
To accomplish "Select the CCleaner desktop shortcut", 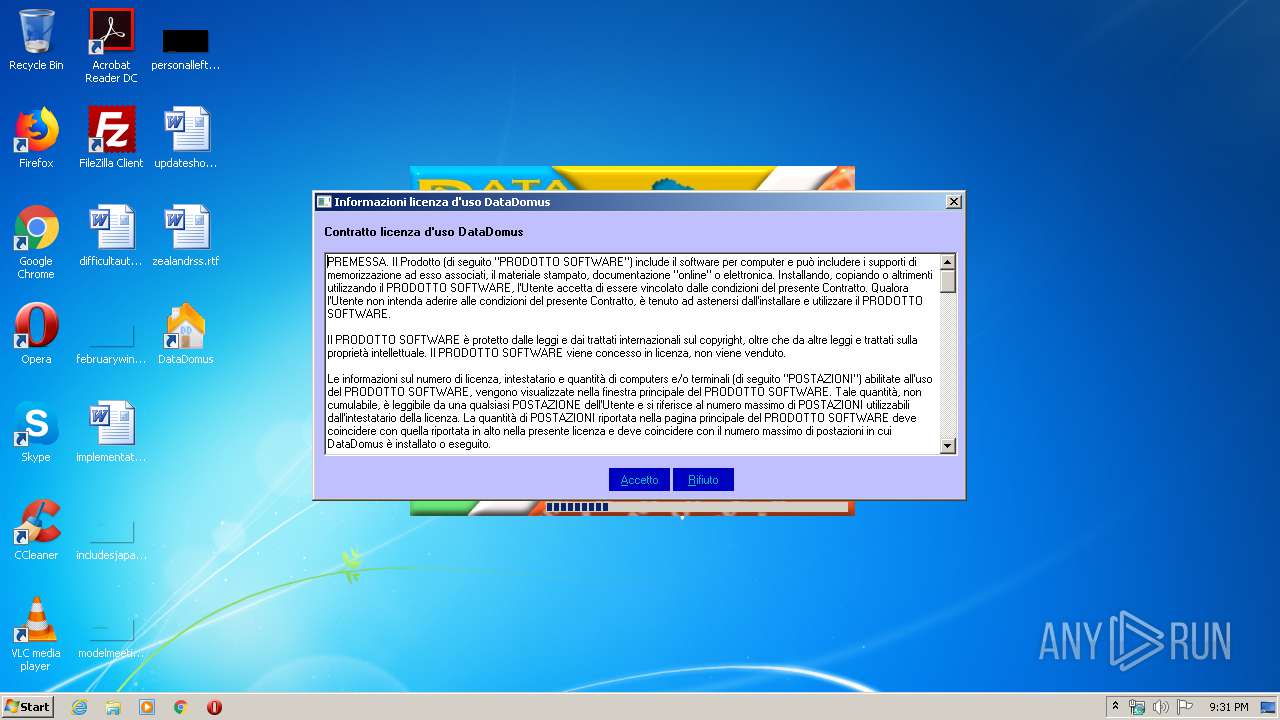I will coord(36,530).
